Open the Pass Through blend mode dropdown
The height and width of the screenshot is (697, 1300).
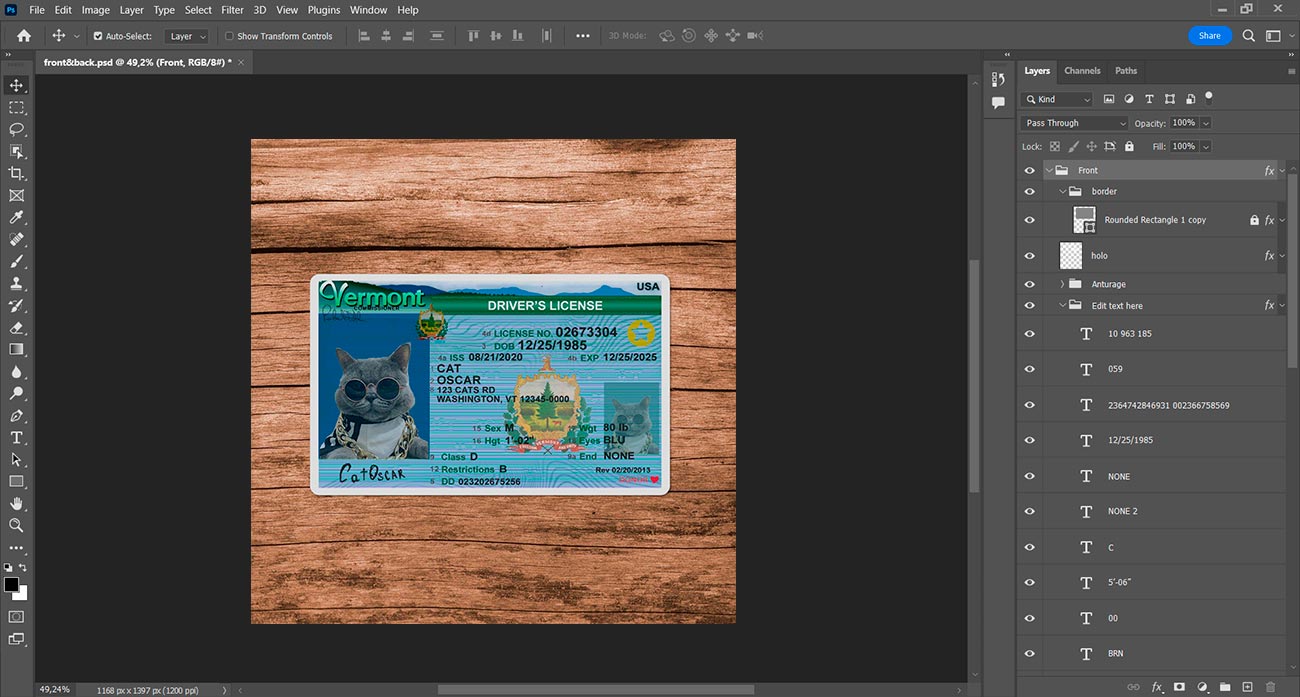coord(1074,123)
